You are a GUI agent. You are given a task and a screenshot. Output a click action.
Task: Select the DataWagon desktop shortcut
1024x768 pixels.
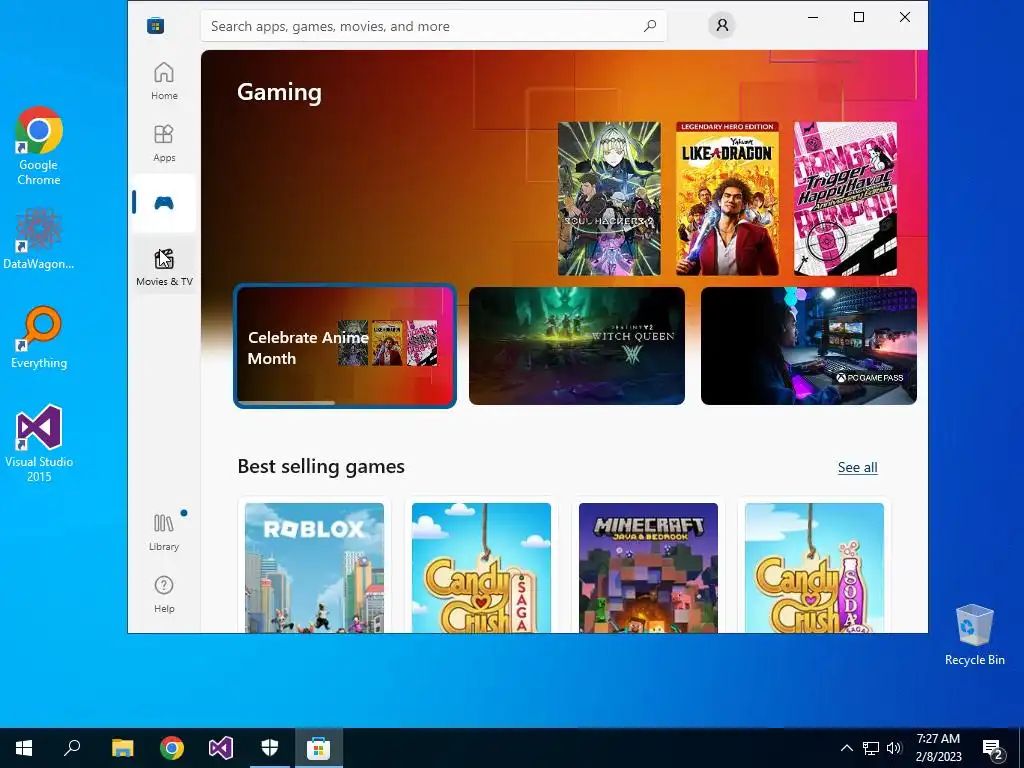pyautogui.click(x=39, y=238)
